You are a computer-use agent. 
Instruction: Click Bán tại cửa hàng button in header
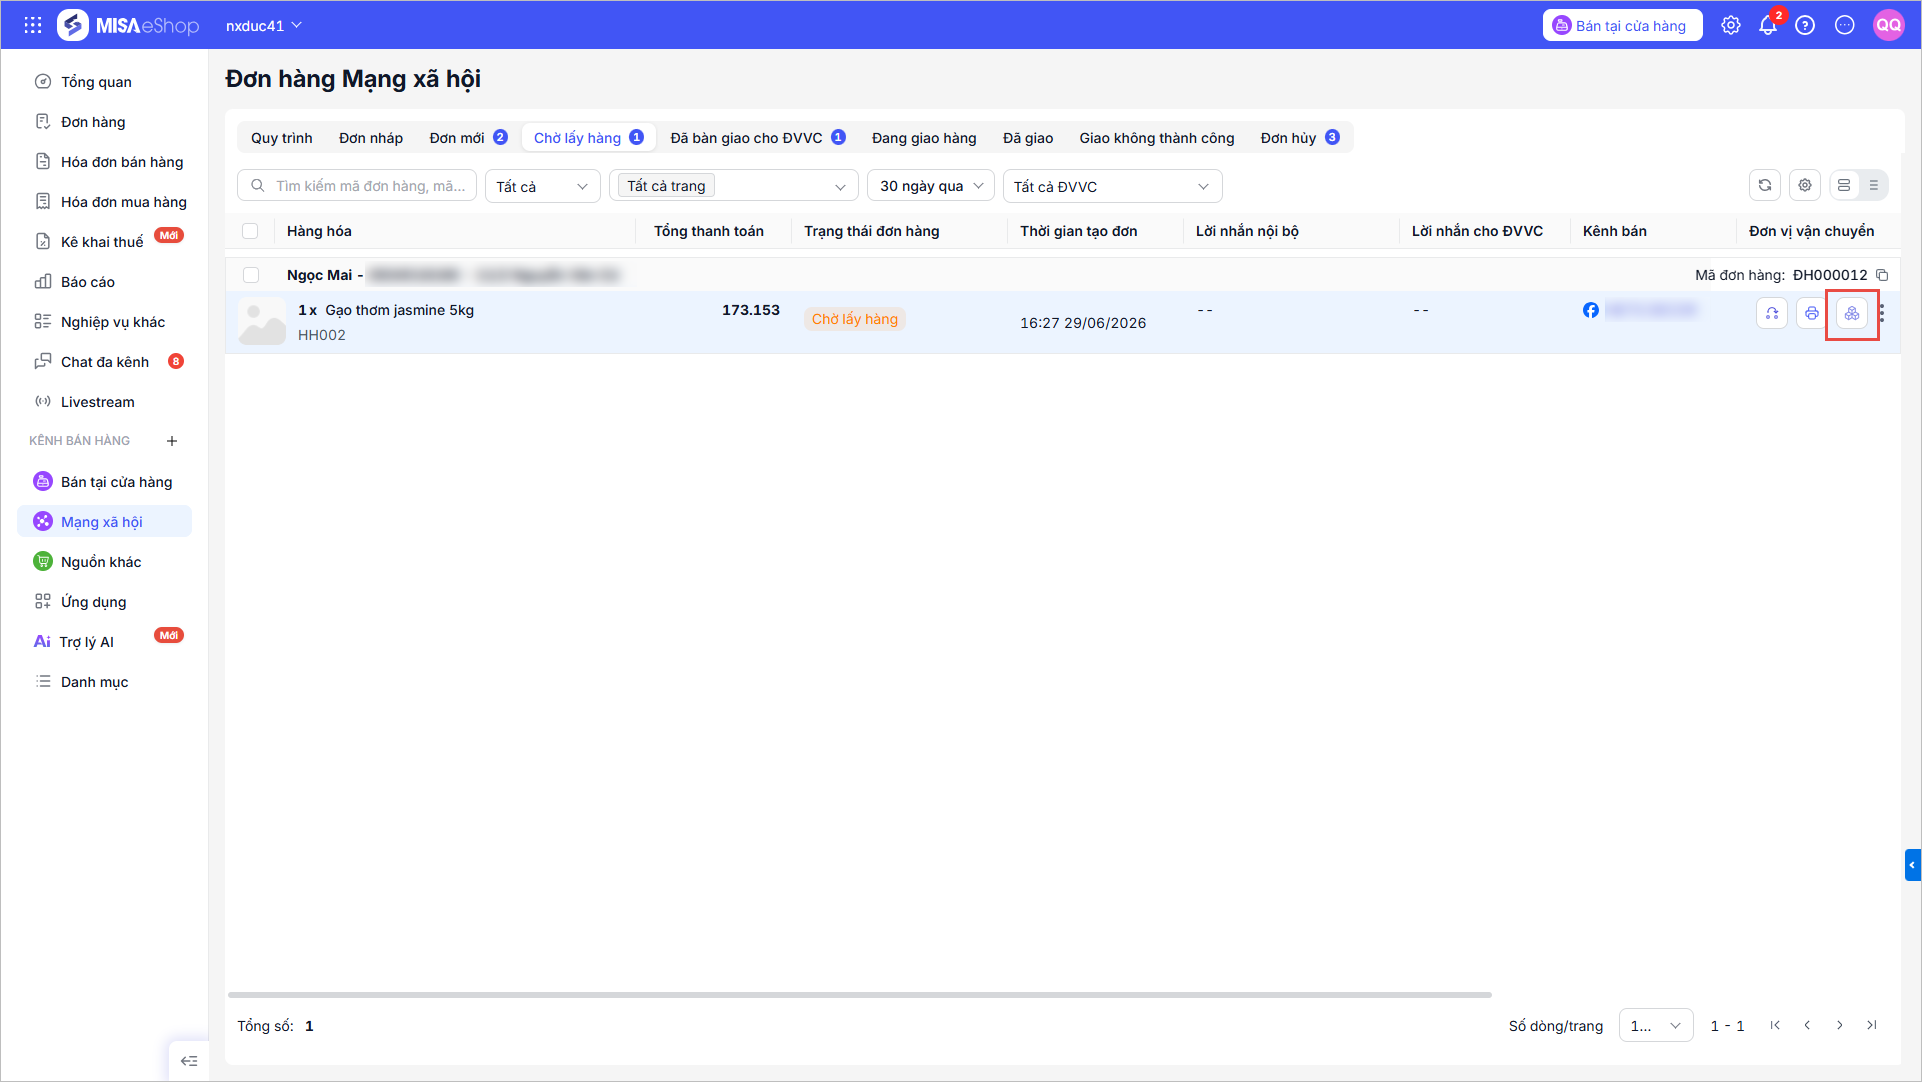pyautogui.click(x=1622, y=26)
